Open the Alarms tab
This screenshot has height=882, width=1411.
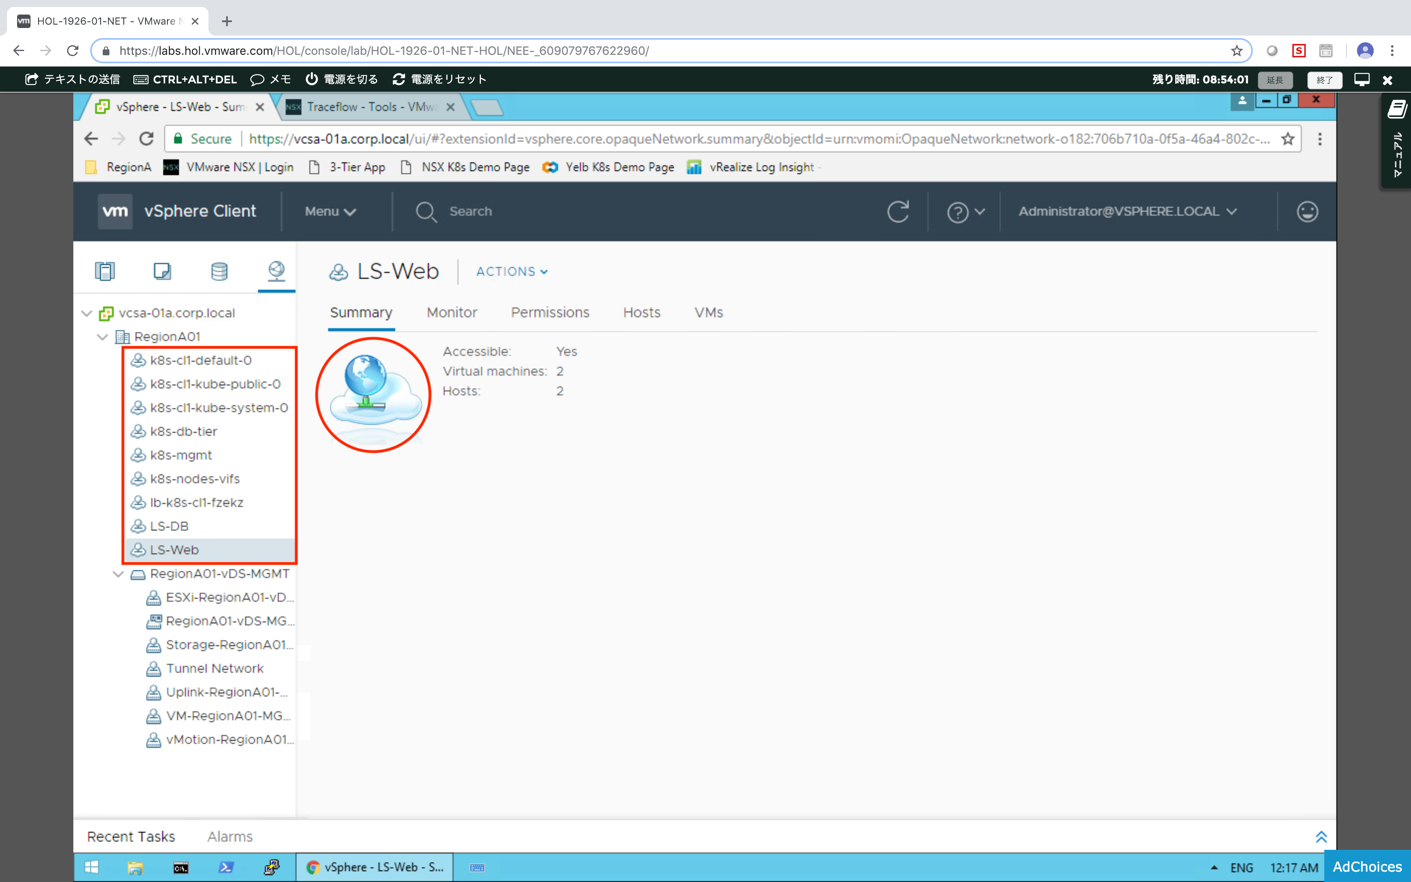[x=230, y=837]
